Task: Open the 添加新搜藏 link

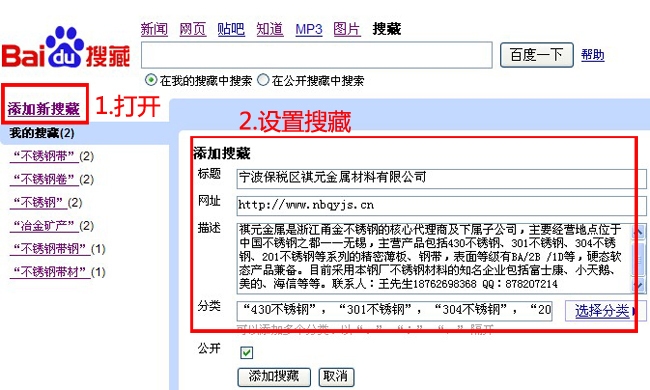Action: pyautogui.click(x=44, y=109)
